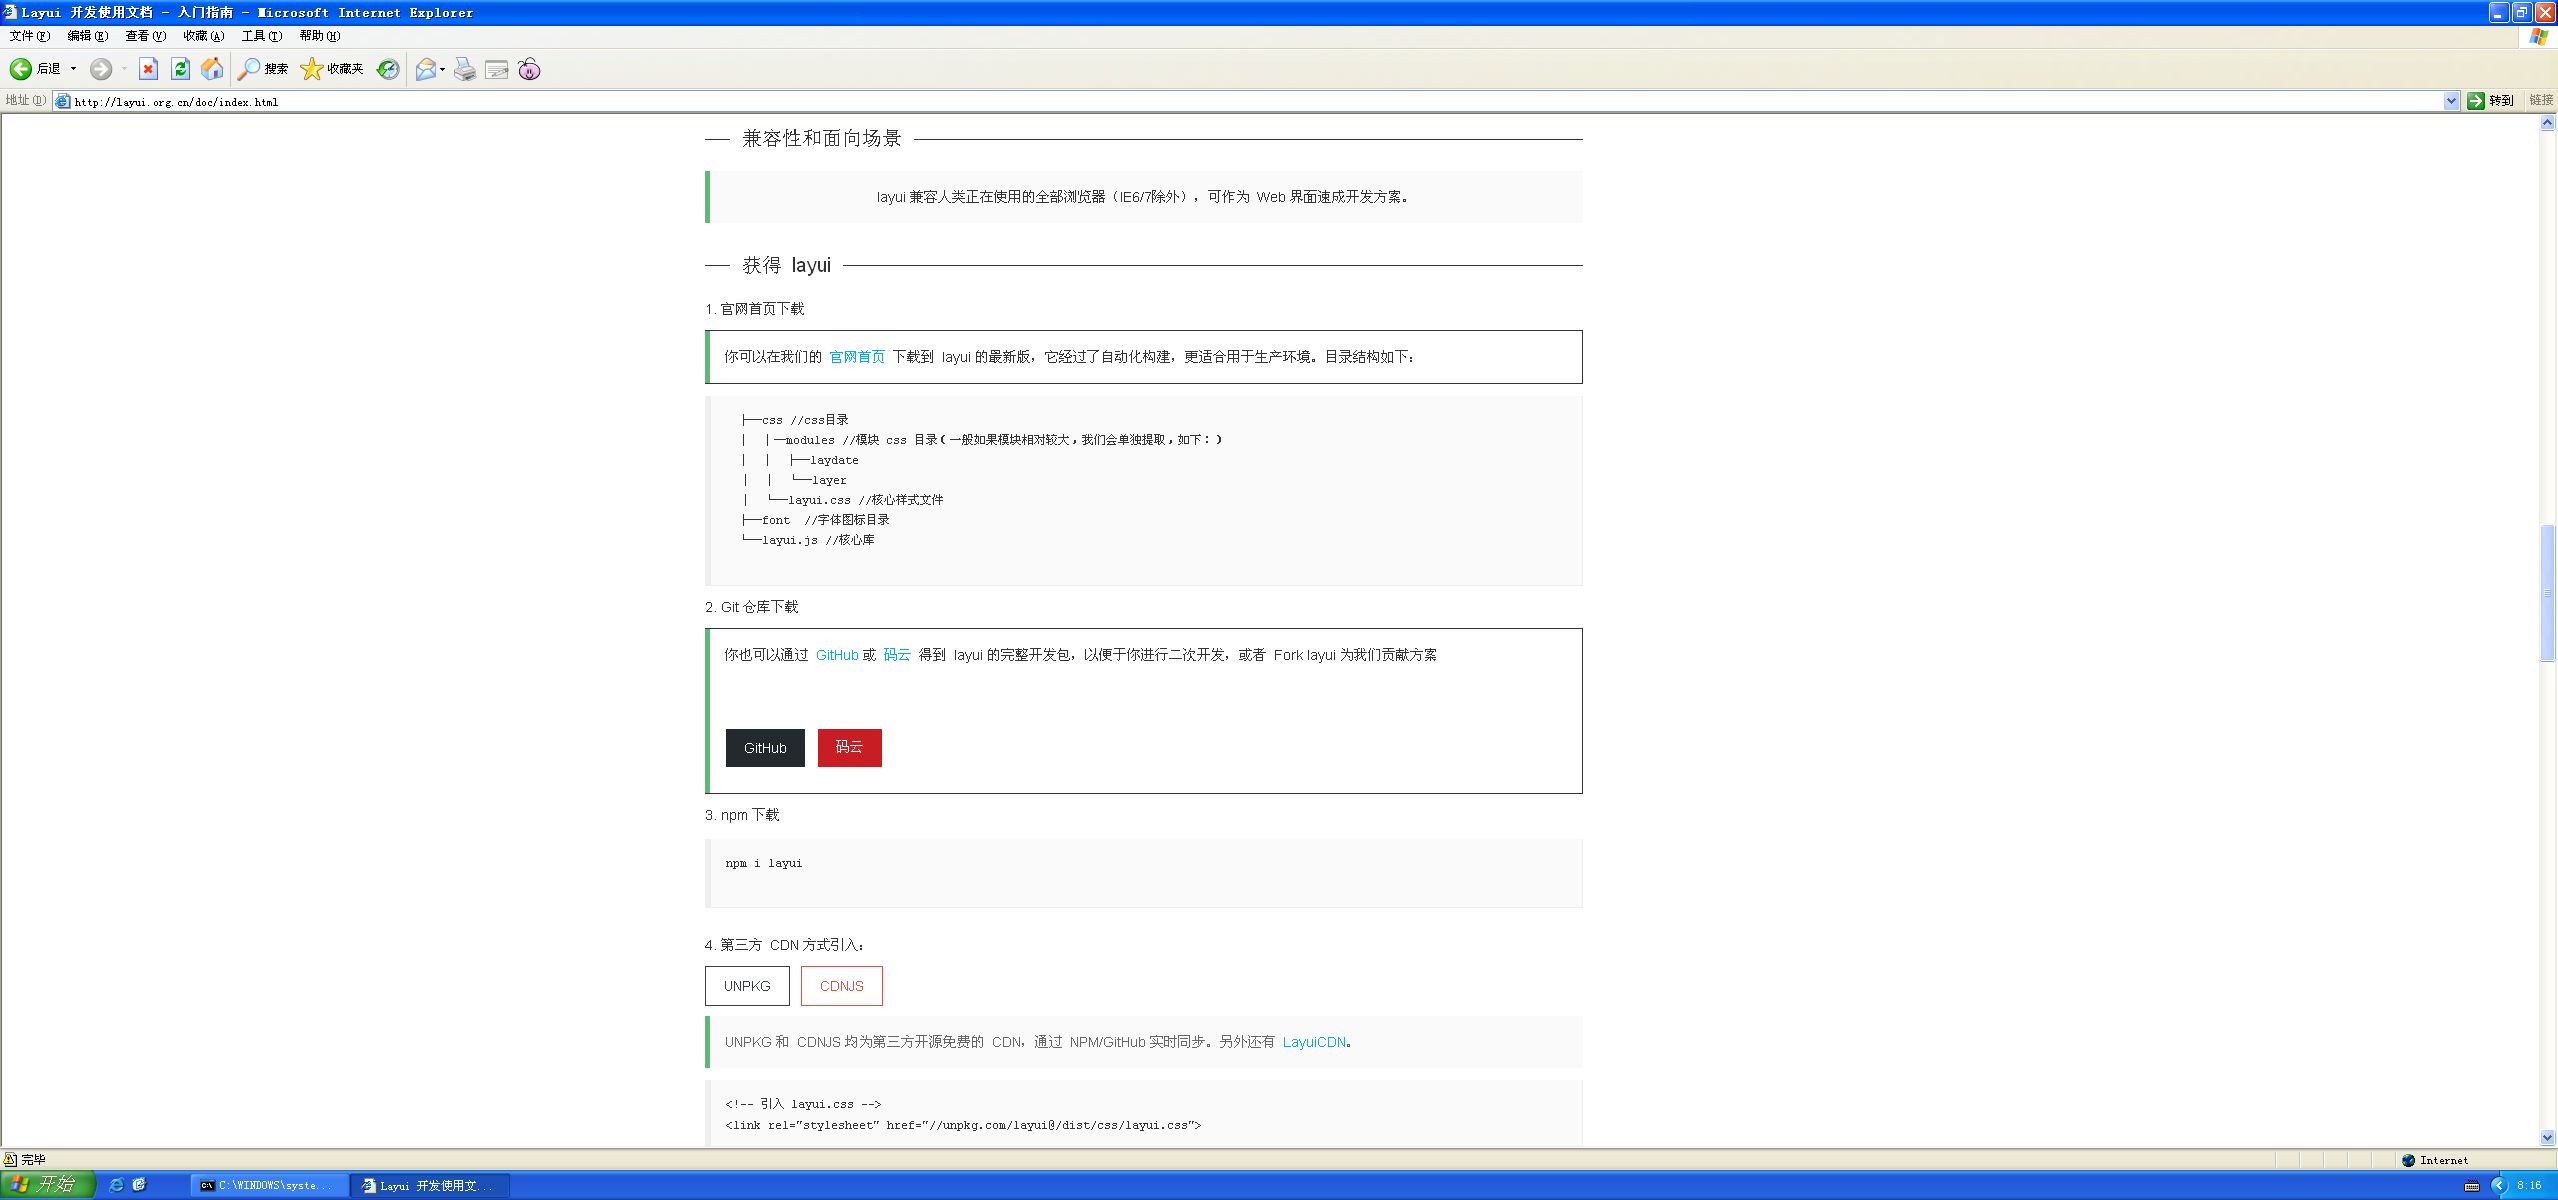Select the Layui 开发使用文档 taskbar button

[430, 1185]
